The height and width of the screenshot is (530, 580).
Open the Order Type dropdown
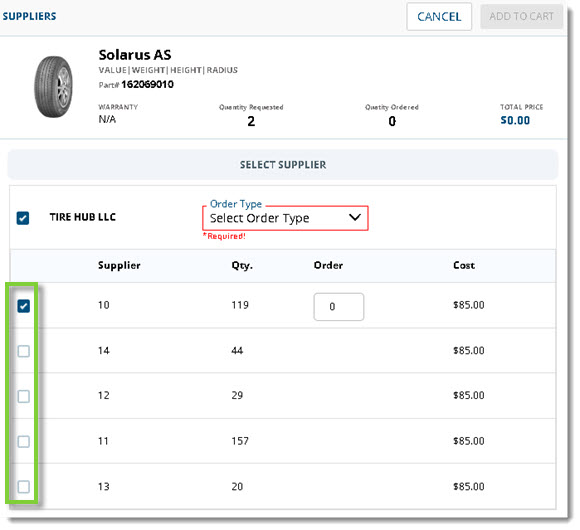[285, 218]
